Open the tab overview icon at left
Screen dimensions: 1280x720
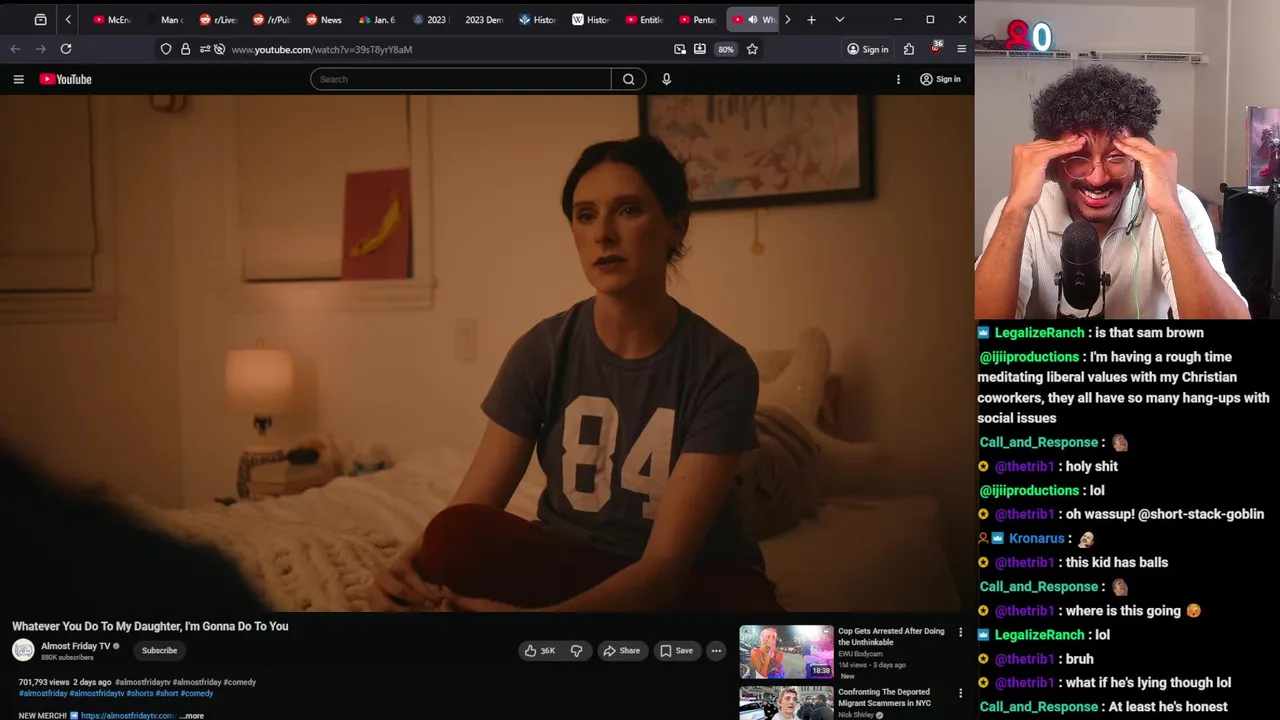pyautogui.click(x=40, y=19)
